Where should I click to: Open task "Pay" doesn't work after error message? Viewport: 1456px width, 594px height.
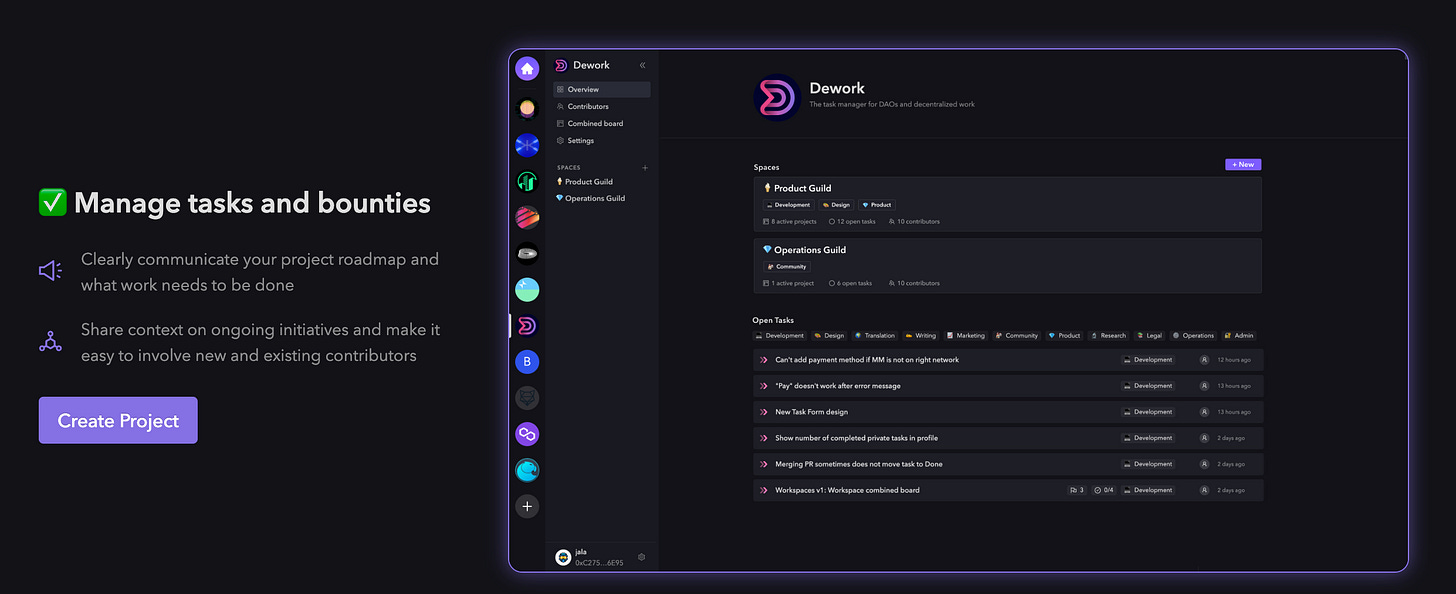tap(1008, 386)
